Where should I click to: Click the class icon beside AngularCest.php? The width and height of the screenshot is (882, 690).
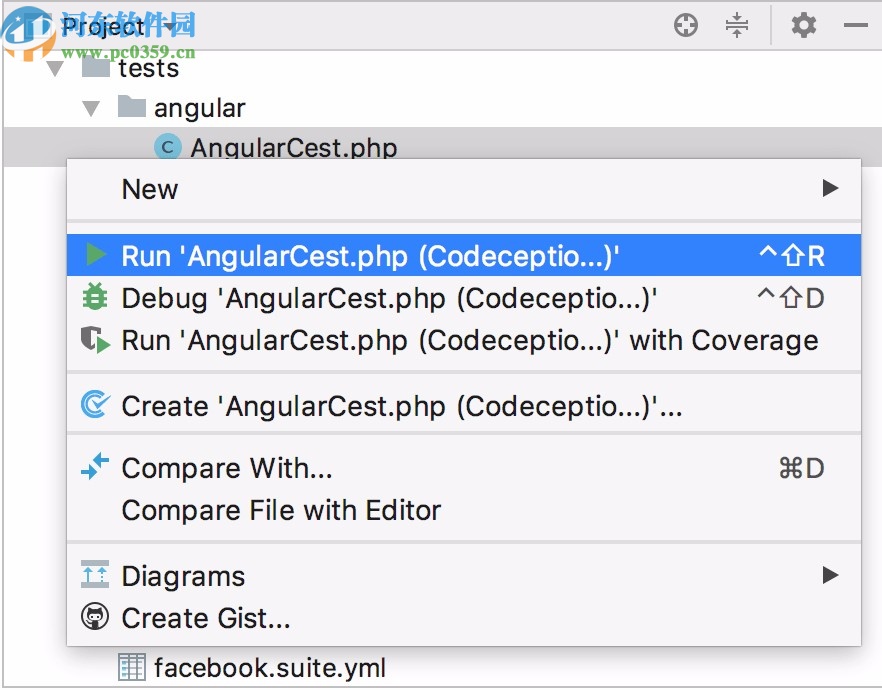point(166,147)
